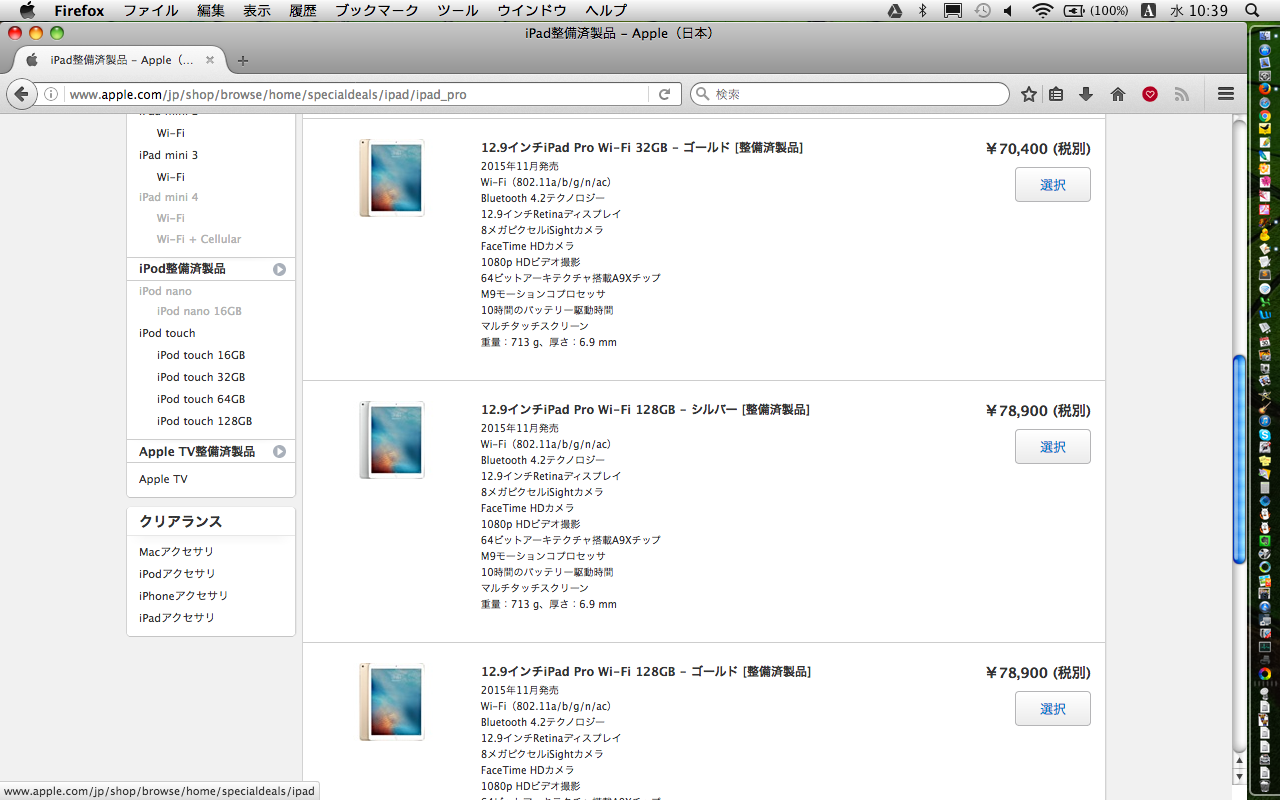Open the Firefox hamburger menu
This screenshot has width=1280, height=800.
pos(1226,94)
